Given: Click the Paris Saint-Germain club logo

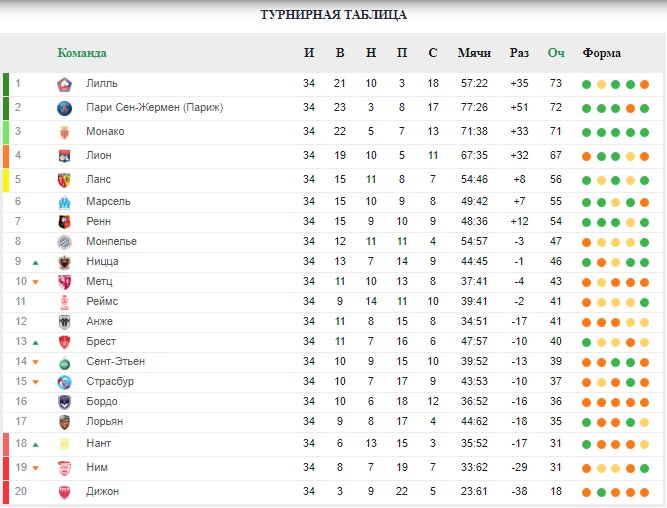Looking at the screenshot, I should click(64, 108).
